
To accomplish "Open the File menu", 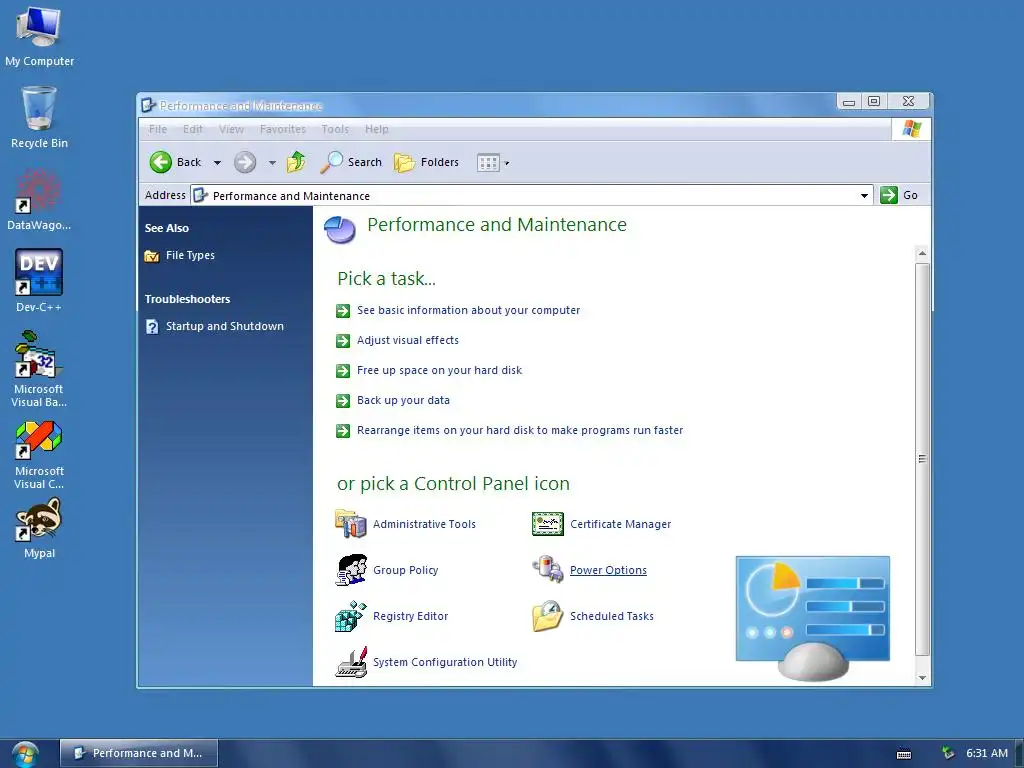I will pyautogui.click(x=158, y=129).
